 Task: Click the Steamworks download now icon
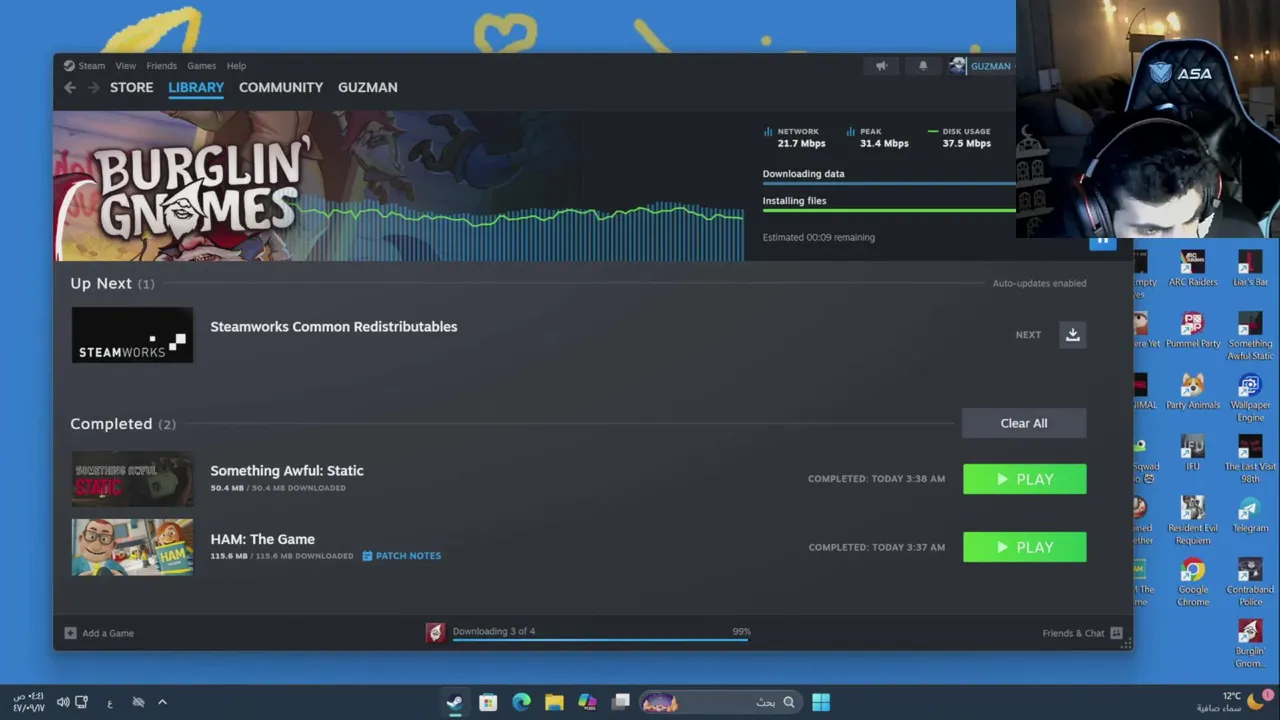pos(1072,335)
